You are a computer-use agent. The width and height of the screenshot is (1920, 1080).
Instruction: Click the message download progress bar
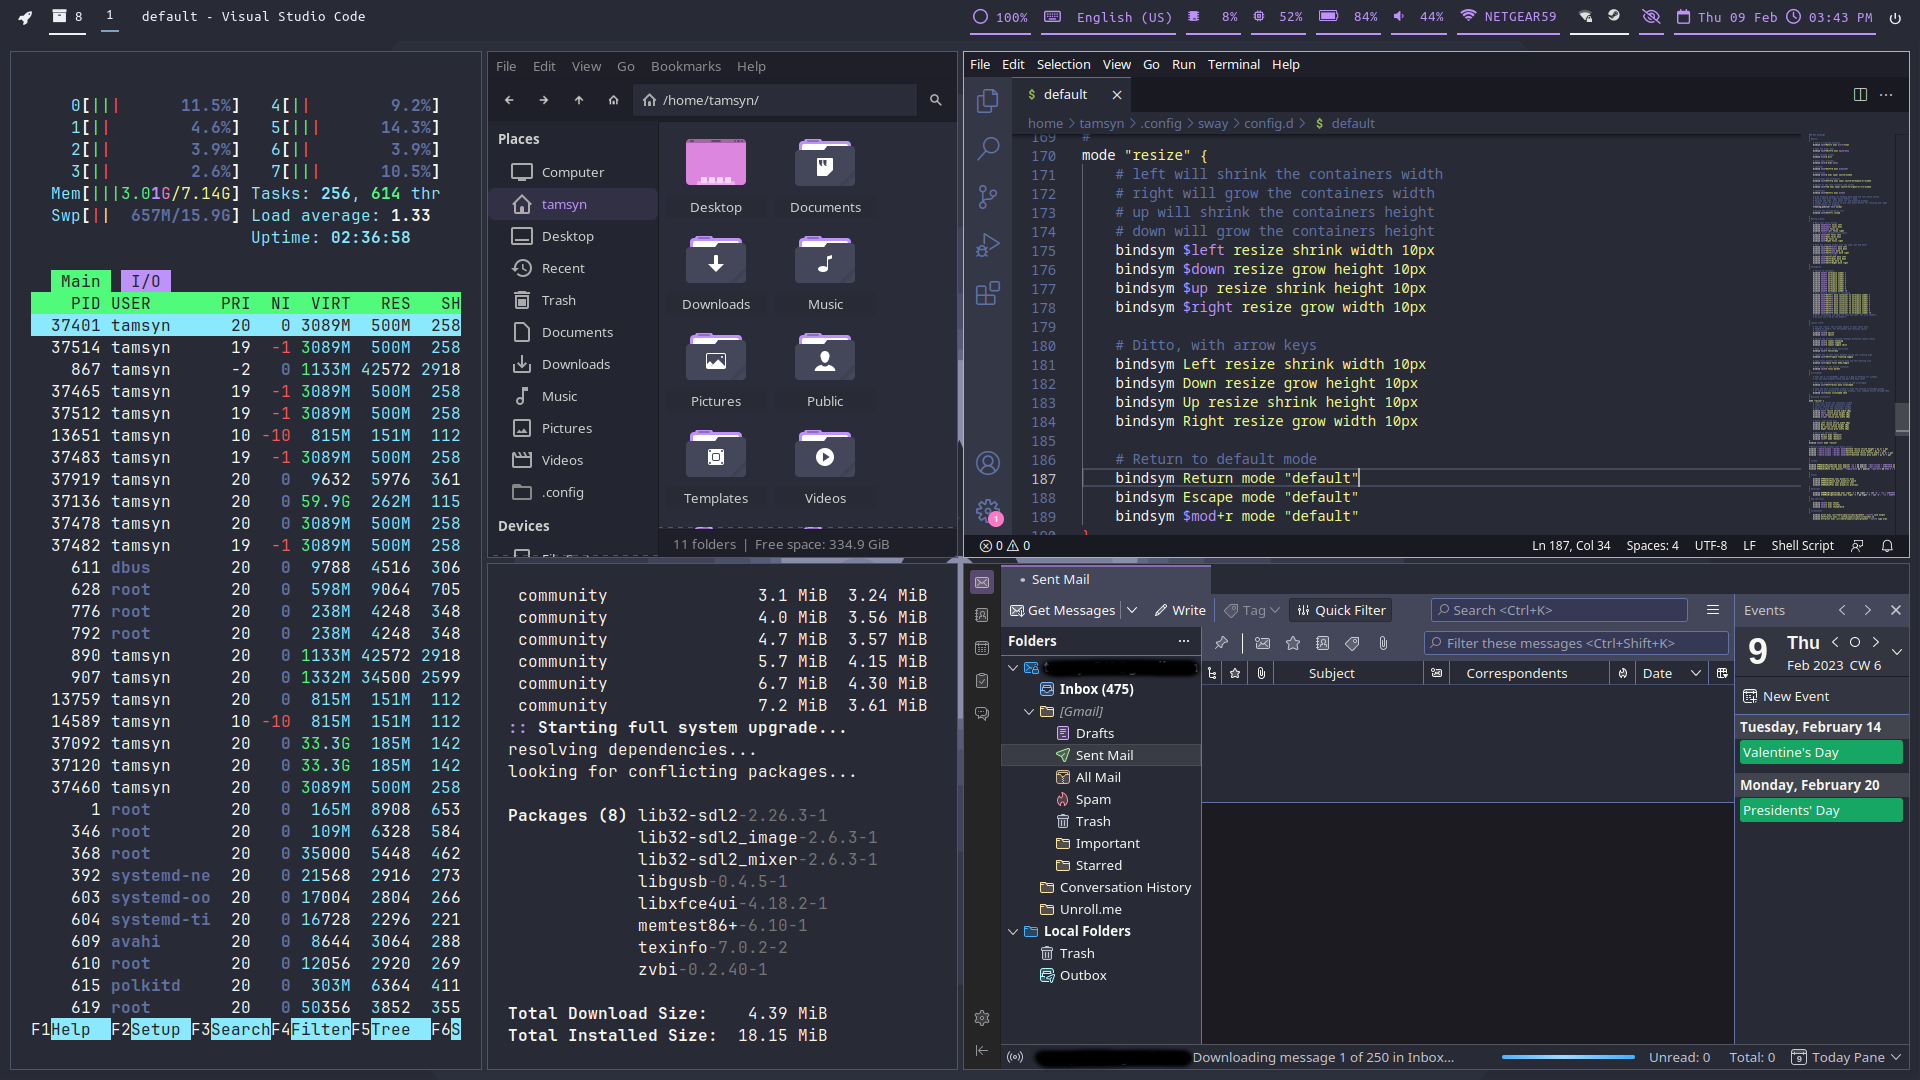tap(1566, 1057)
